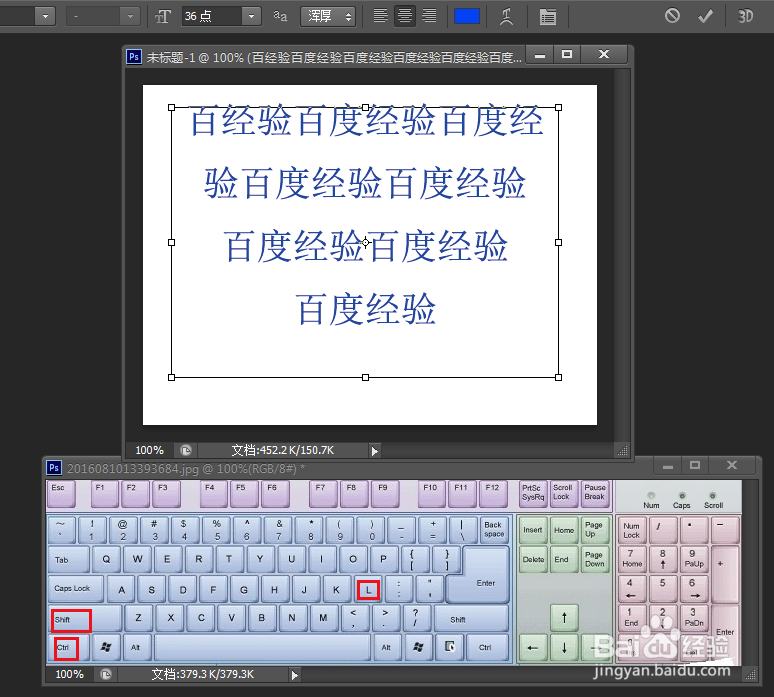Click the font size TT icon

coord(163,17)
